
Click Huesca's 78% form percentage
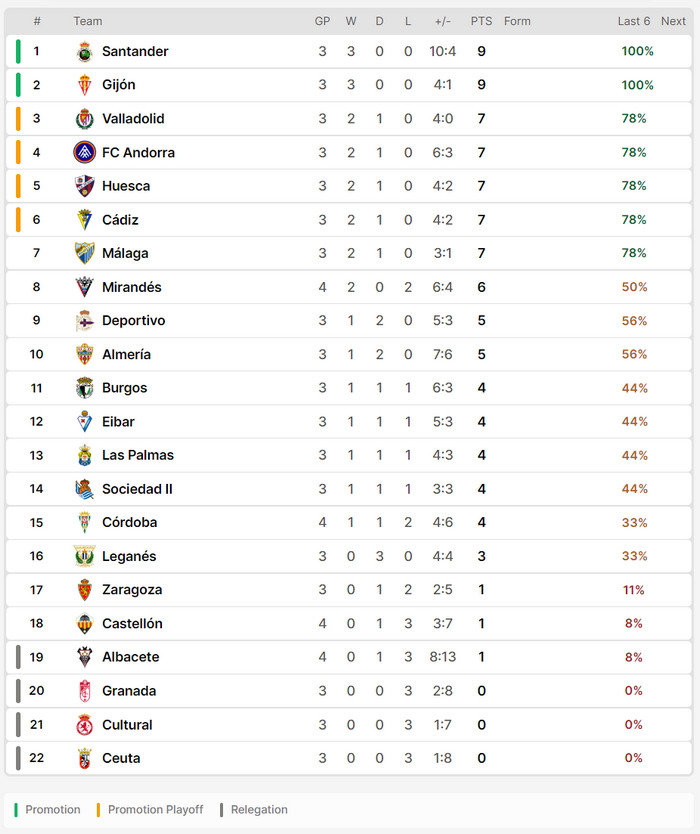pos(634,186)
